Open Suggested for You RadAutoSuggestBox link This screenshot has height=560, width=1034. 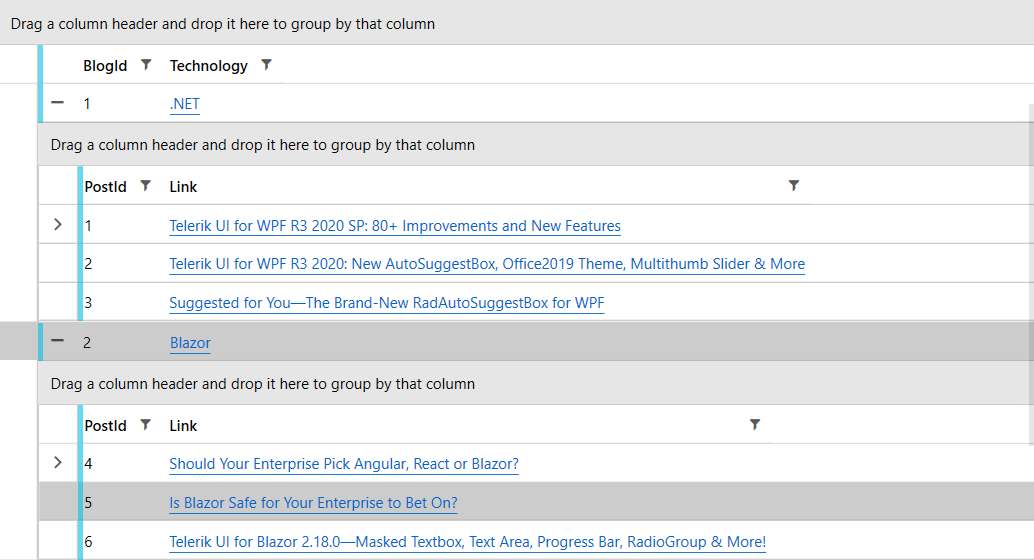point(386,303)
